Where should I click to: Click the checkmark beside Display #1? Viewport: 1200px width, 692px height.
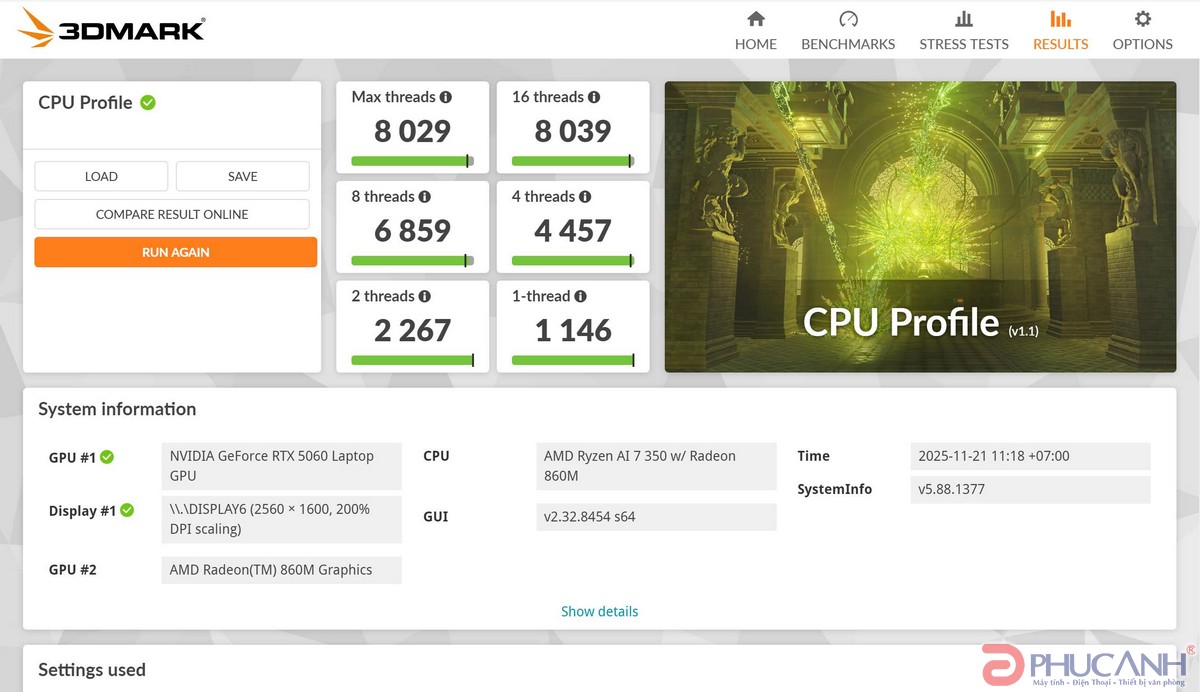127,510
